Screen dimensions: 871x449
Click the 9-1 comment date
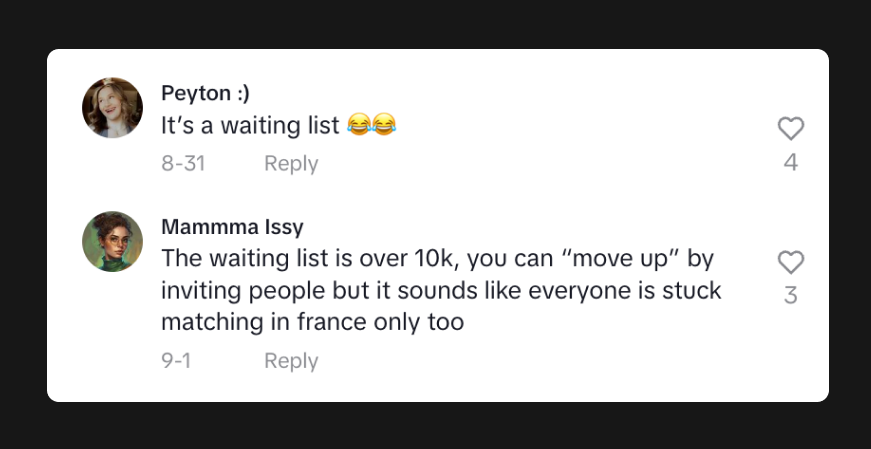click(x=176, y=361)
